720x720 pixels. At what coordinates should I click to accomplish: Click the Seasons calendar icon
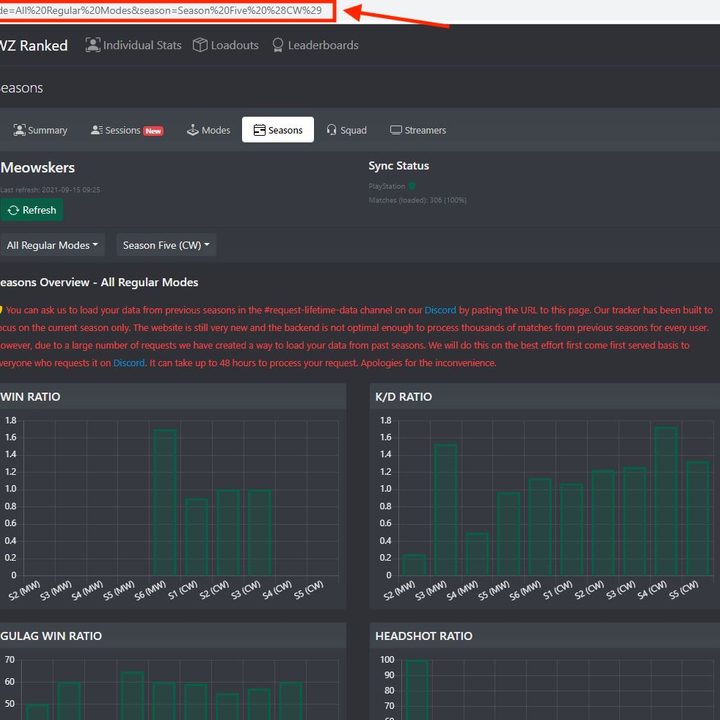[x=259, y=130]
